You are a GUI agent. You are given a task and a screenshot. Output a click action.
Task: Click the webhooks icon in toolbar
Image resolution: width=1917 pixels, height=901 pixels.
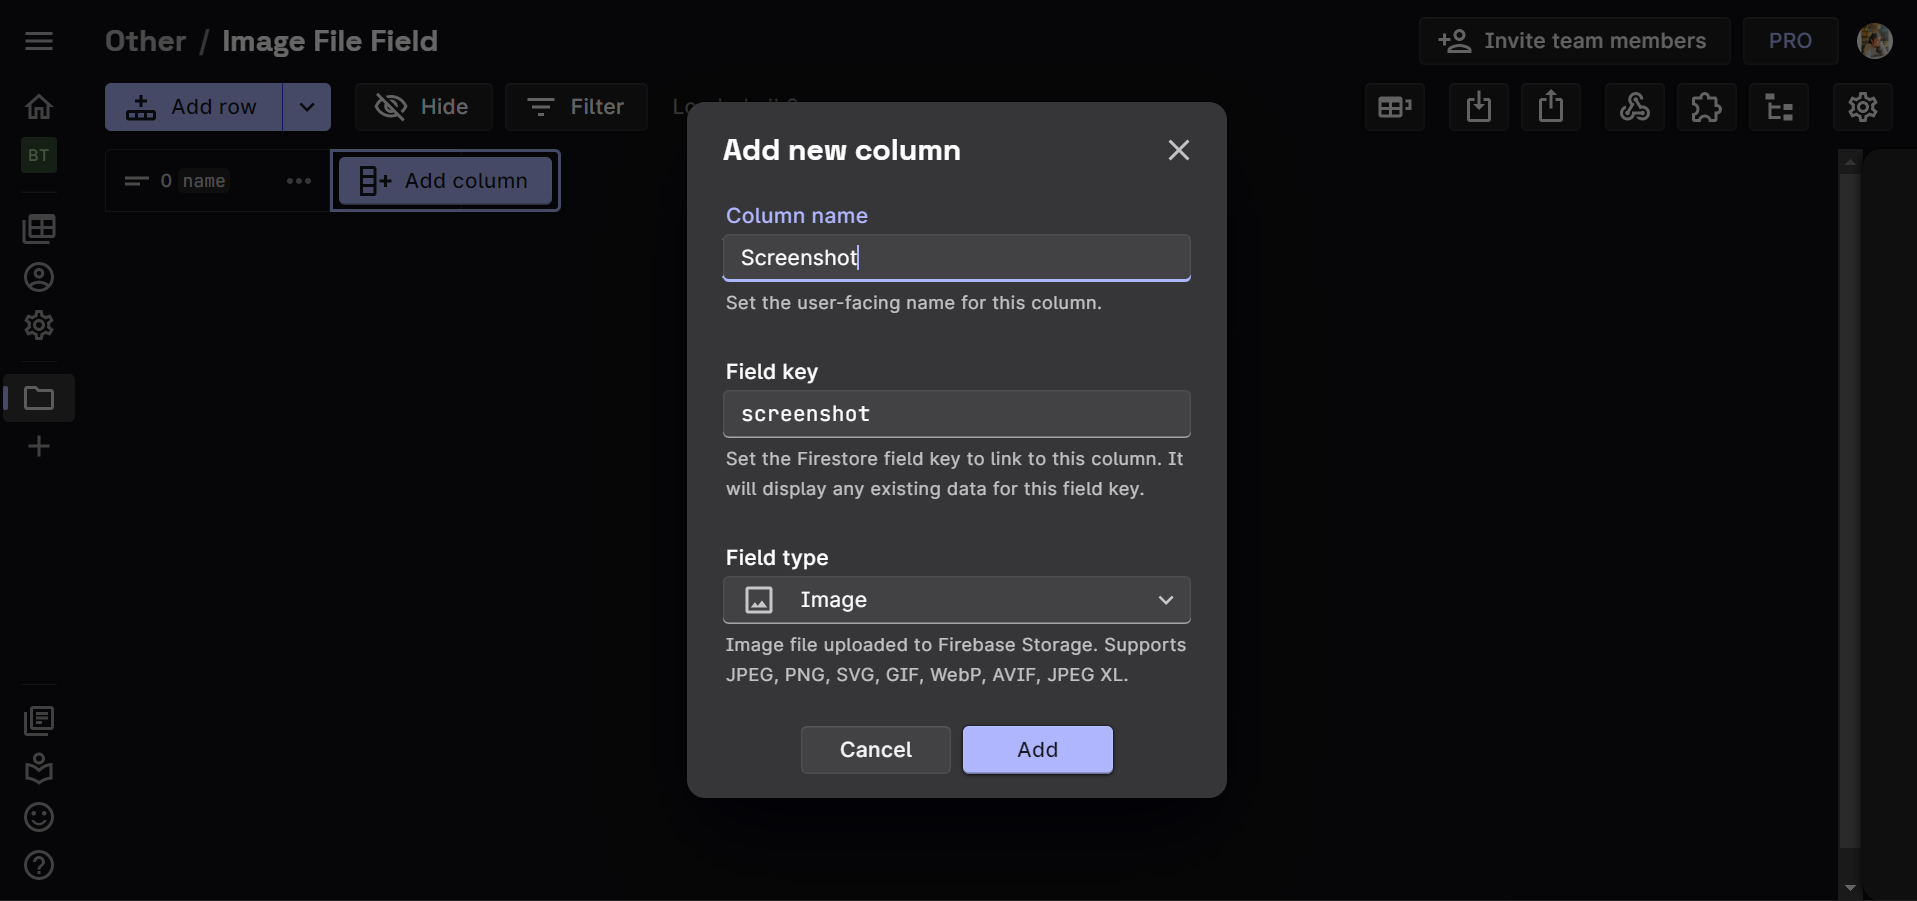(1634, 107)
